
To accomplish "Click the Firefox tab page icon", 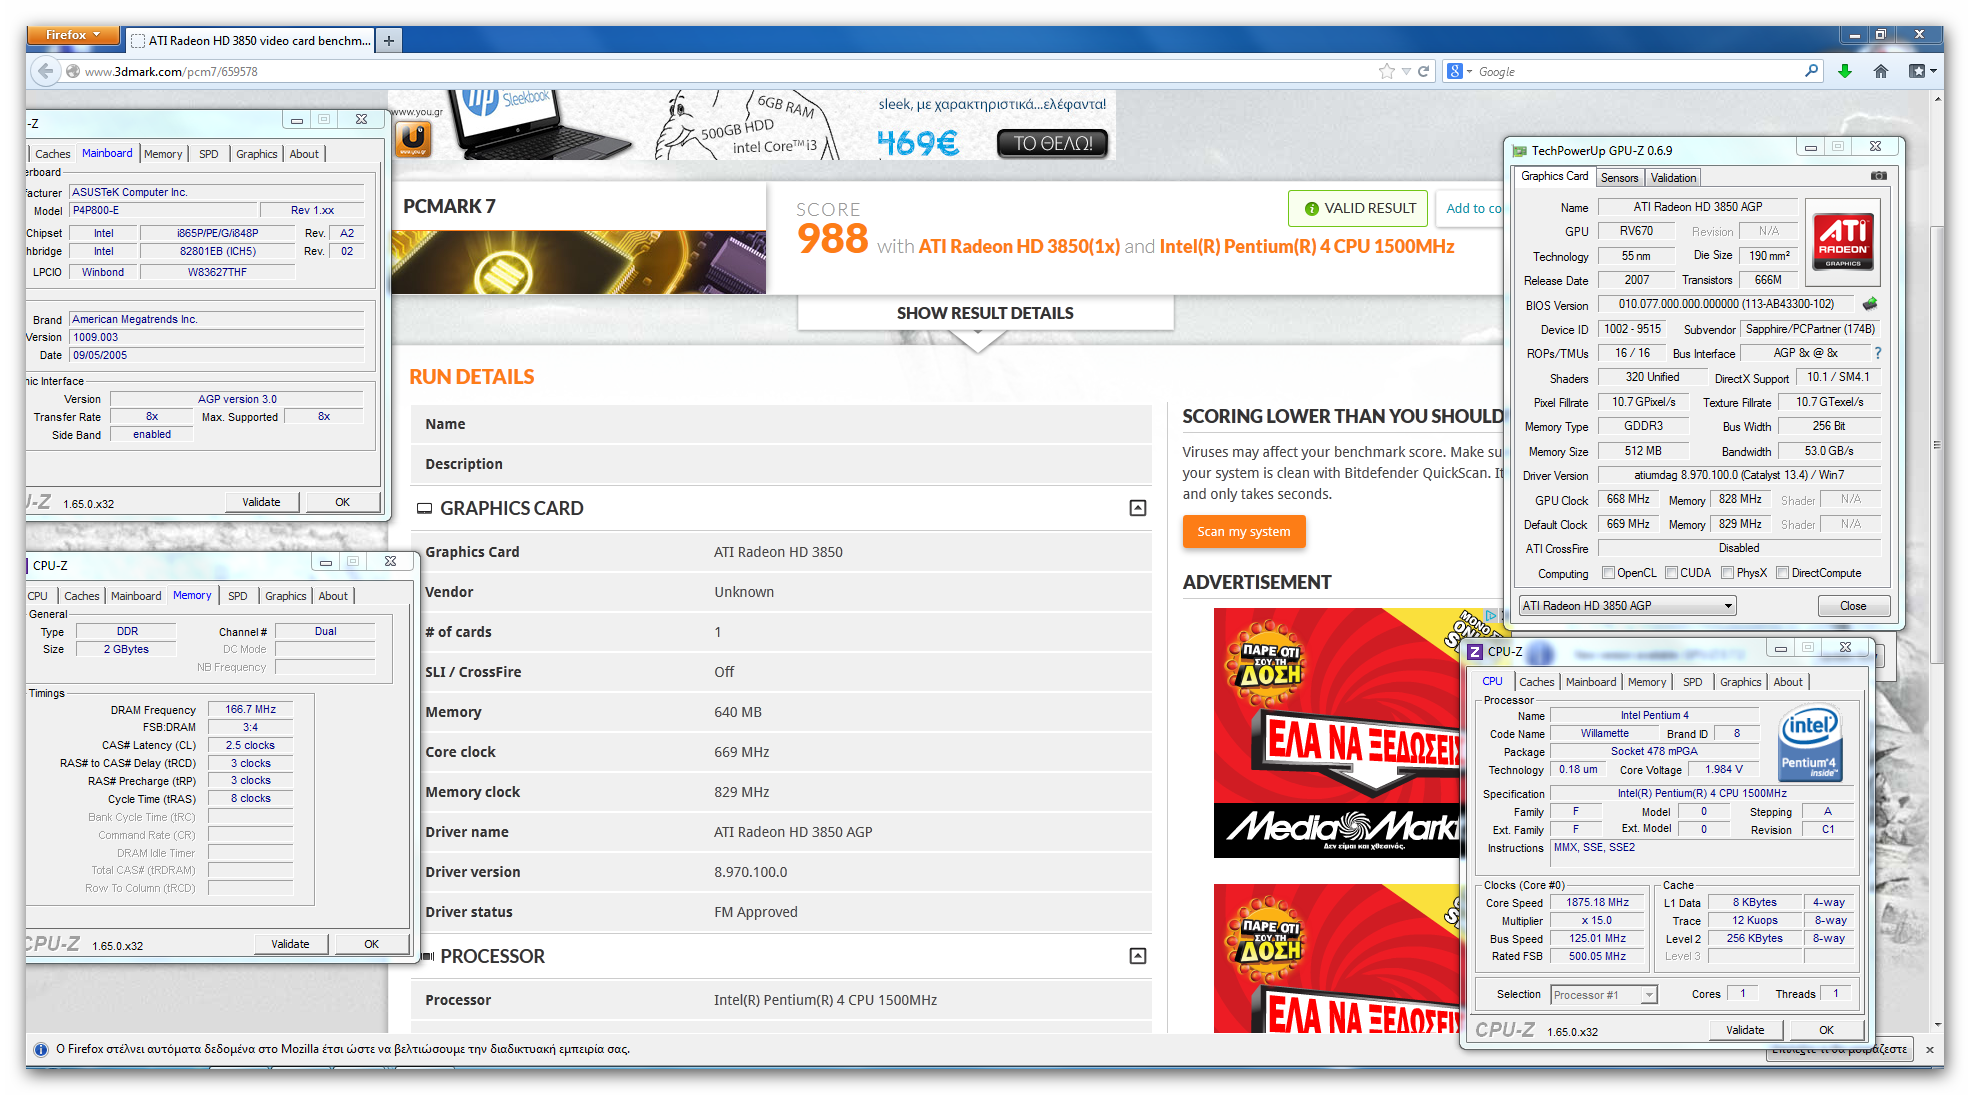I will pos(139,41).
